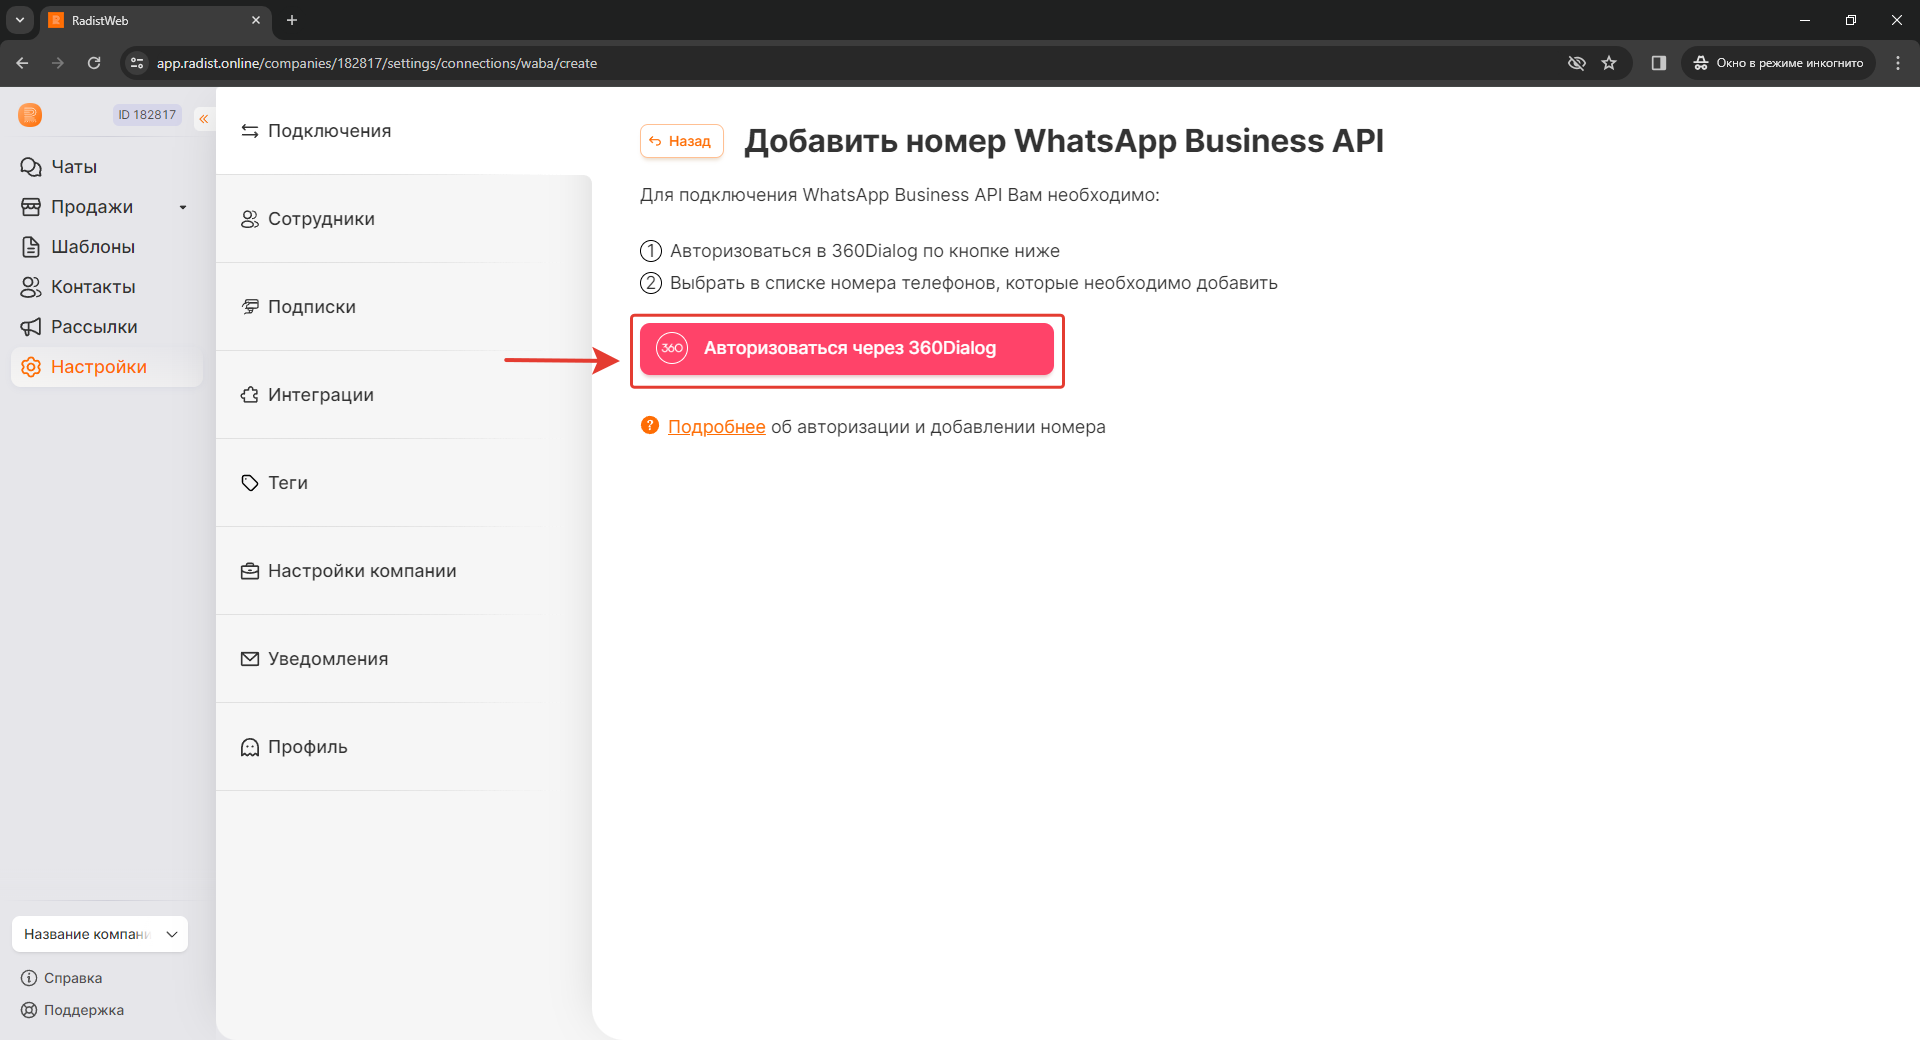Click the browser back arrow
This screenshot has width=1920, height=1040.
pyautogui.click(x=22, y=63)
